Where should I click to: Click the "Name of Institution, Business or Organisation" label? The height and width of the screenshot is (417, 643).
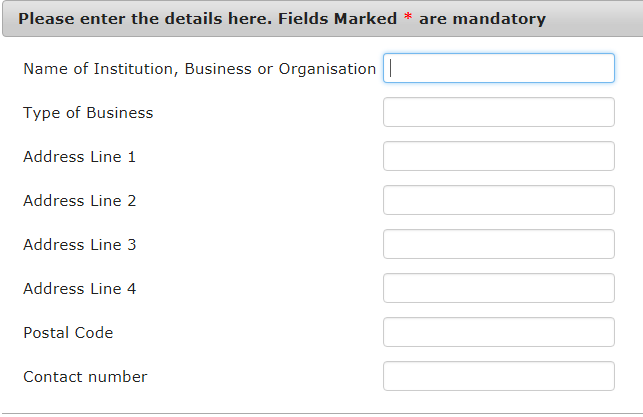point(199,69)
